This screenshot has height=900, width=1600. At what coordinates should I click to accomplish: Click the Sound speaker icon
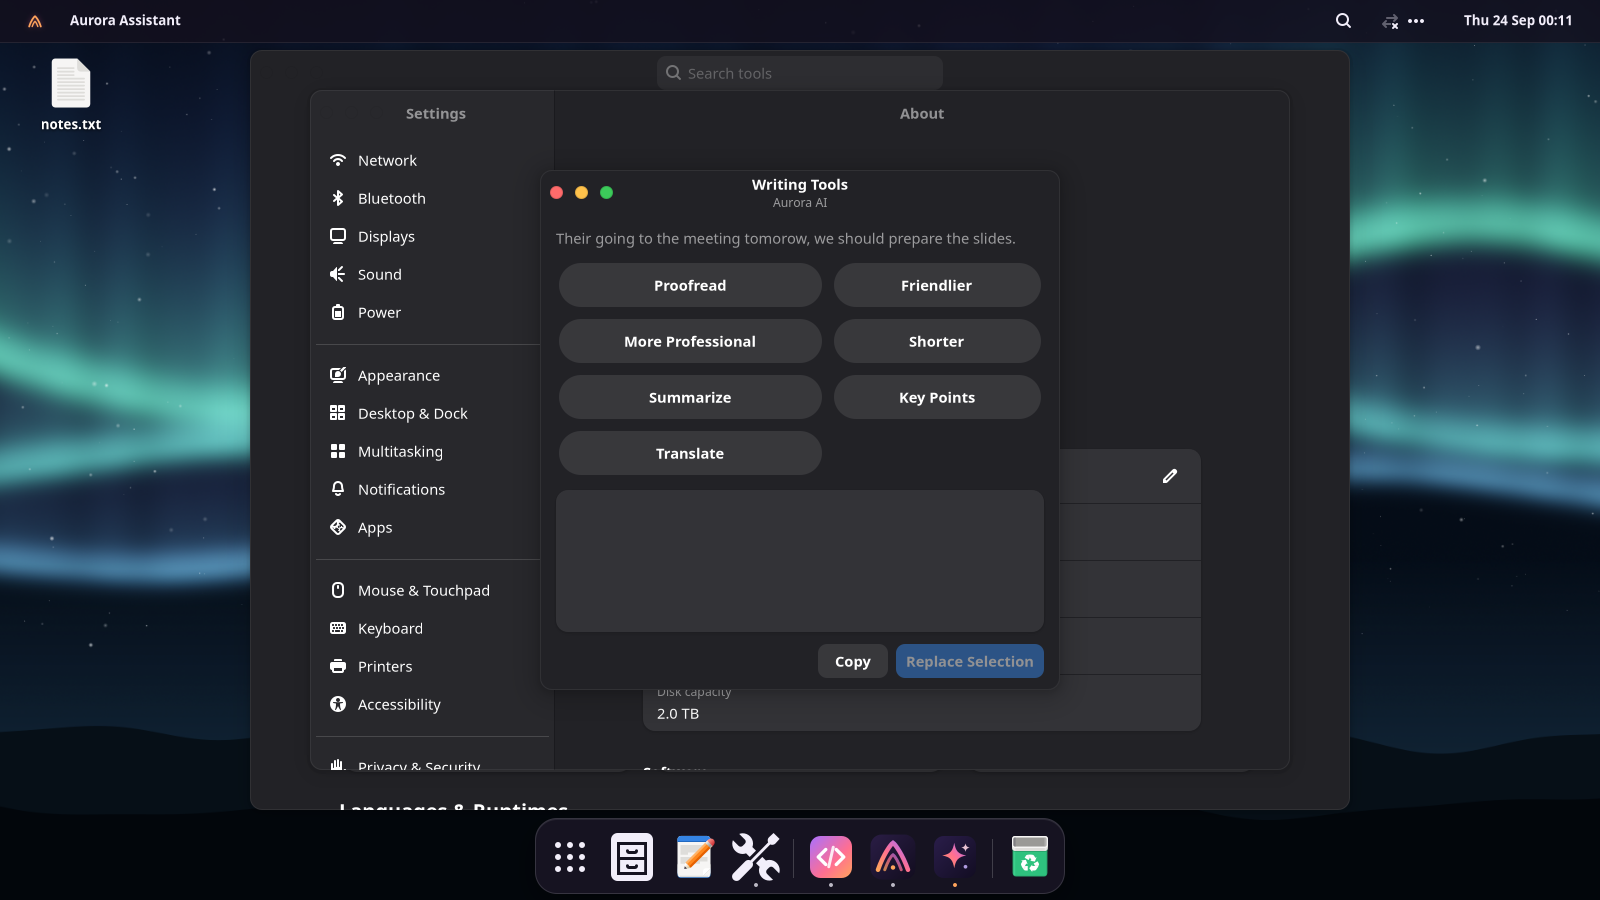338,274
